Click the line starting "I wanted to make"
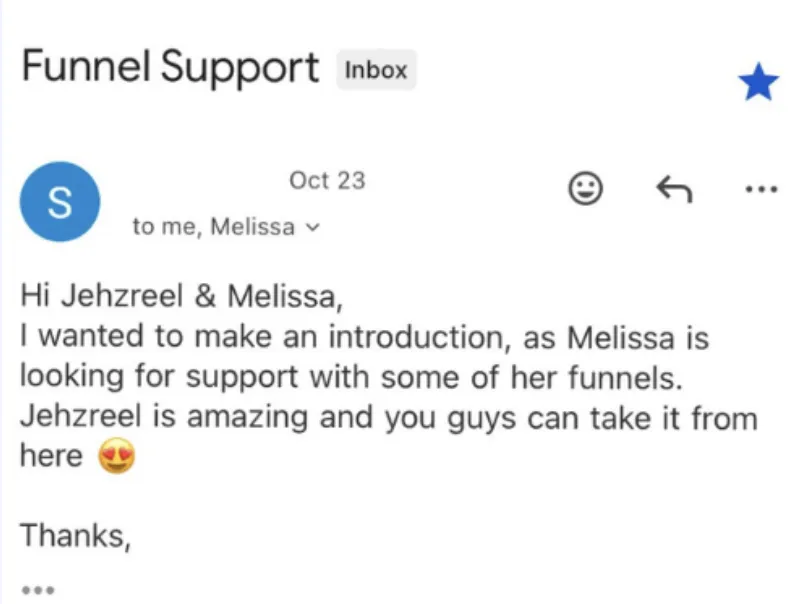Viewport: 806px width, 604px height. (364, 337)
